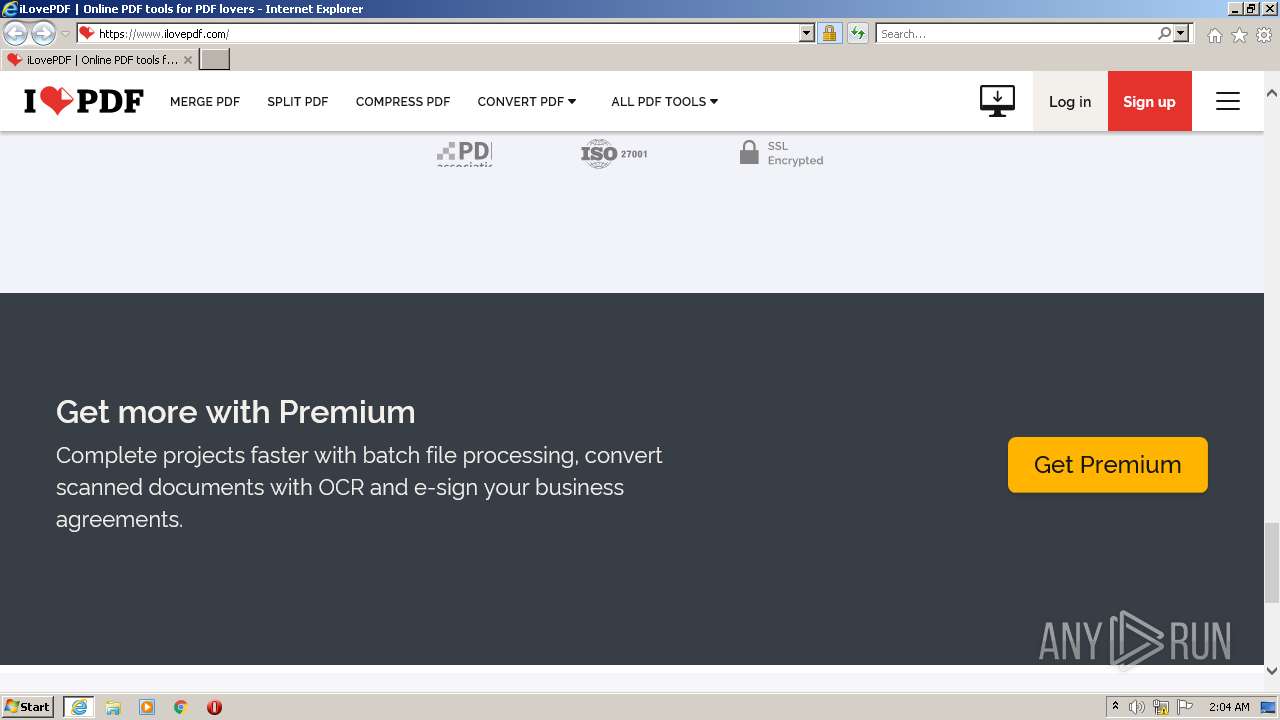Screen dimensions: 1280x720
Task: Click the Sign up button
Action: (1150, 101)
